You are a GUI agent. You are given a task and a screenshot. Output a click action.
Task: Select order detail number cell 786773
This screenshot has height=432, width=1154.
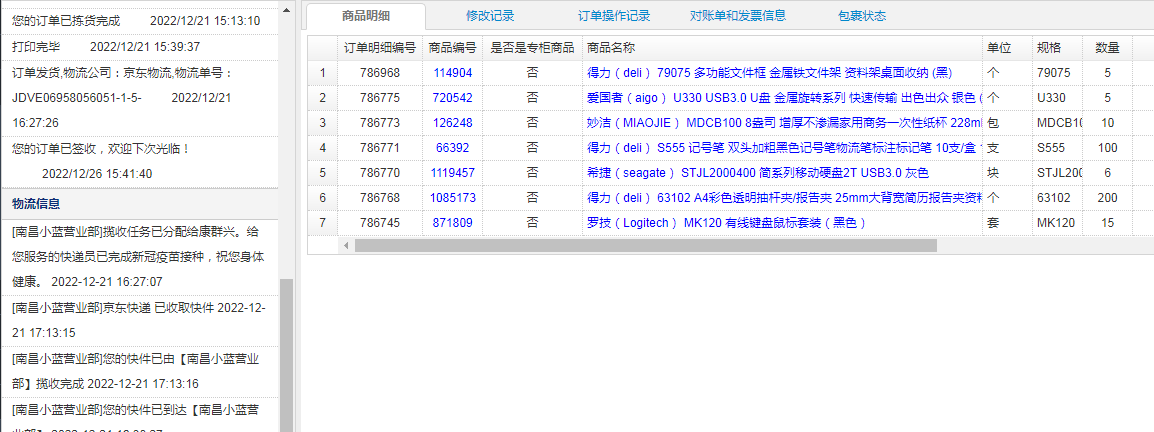tap(380, 123)
